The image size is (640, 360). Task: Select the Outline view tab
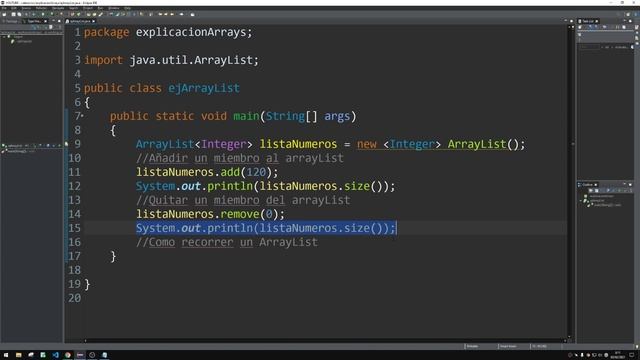click(x=586, y=185)
